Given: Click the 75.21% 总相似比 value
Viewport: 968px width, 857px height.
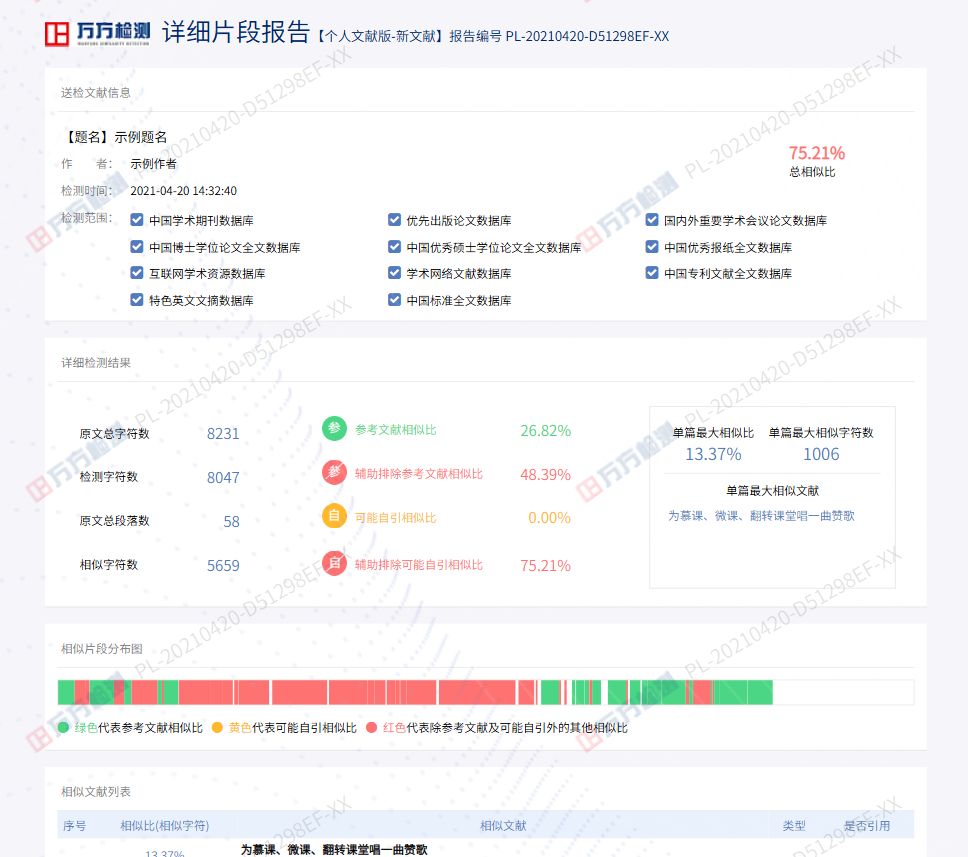Looking at the screenshot, I should tap(816, 153).
